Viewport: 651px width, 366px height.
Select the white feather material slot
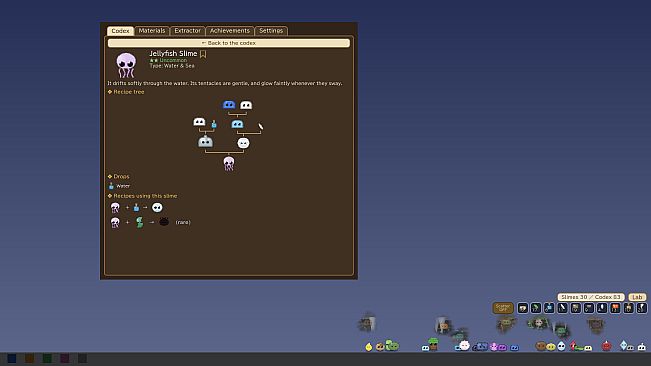562,308
